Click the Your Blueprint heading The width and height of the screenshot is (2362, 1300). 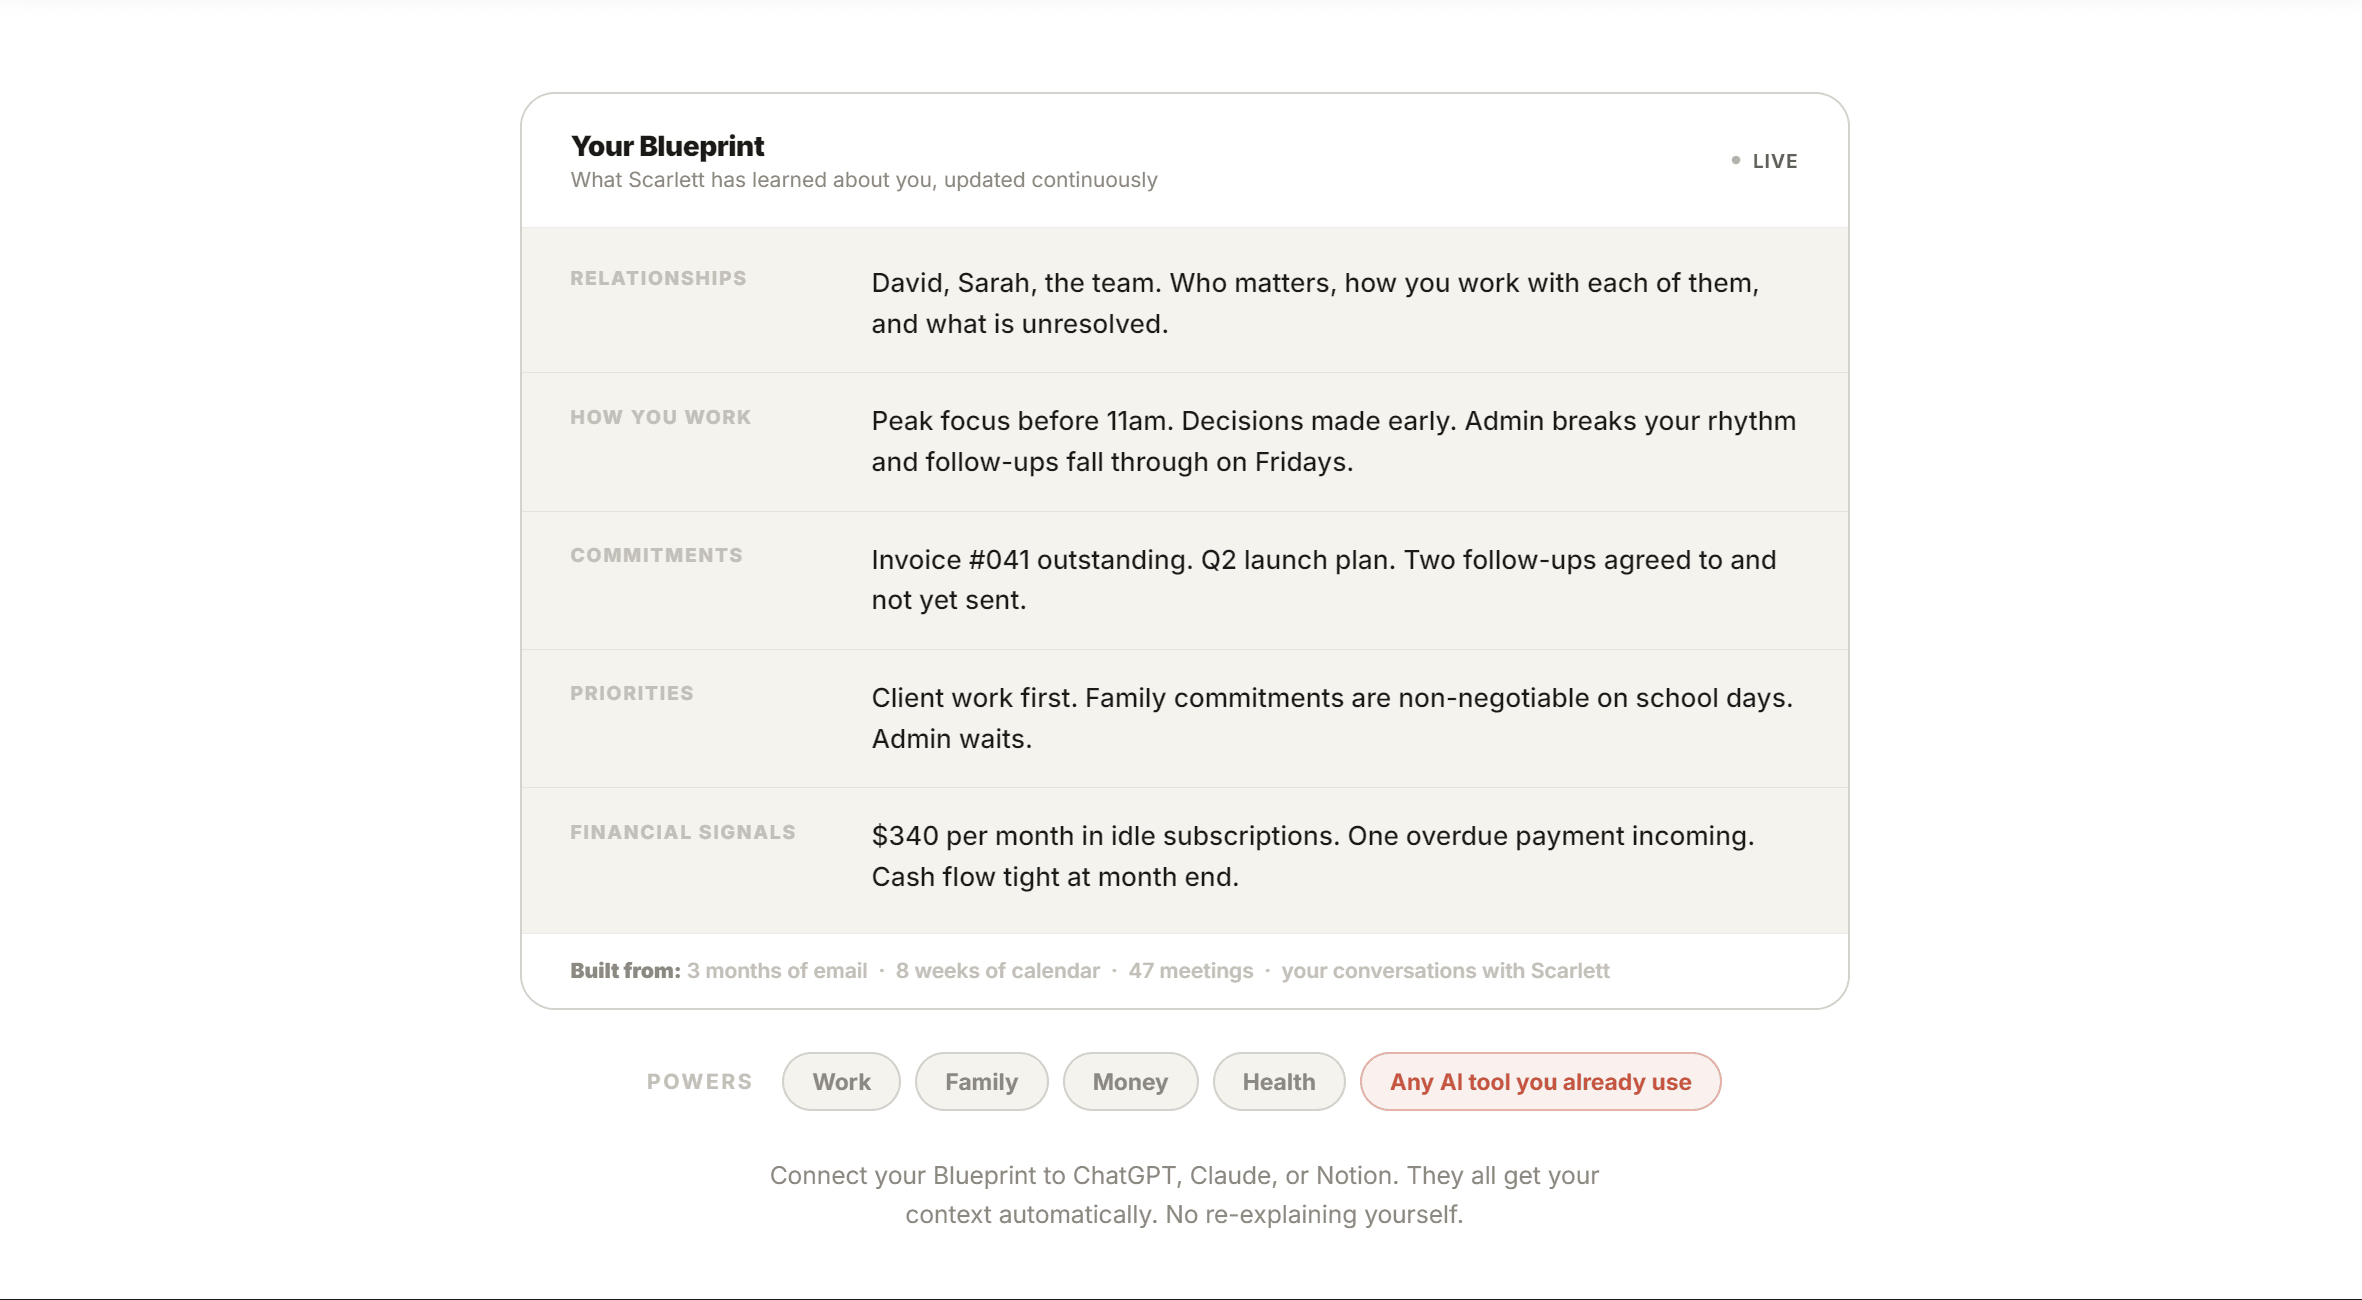point(667,146)
